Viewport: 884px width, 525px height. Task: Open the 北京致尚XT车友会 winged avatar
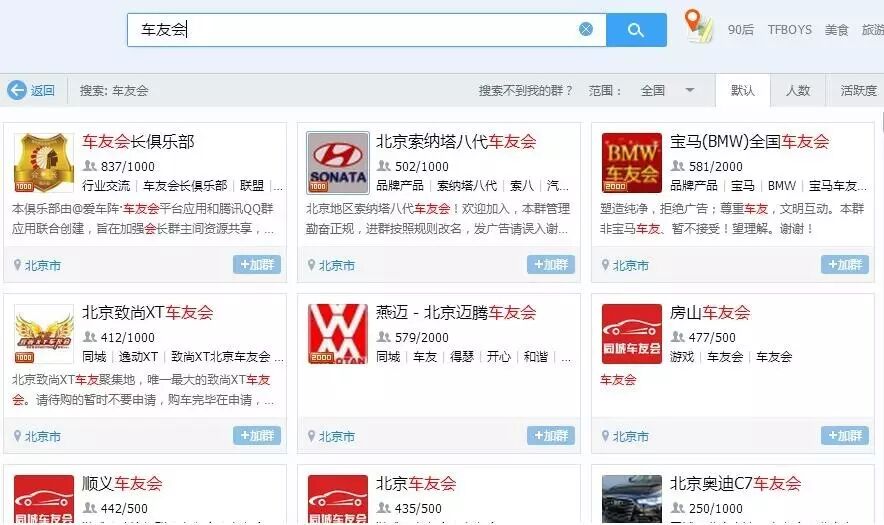(44, 334)
